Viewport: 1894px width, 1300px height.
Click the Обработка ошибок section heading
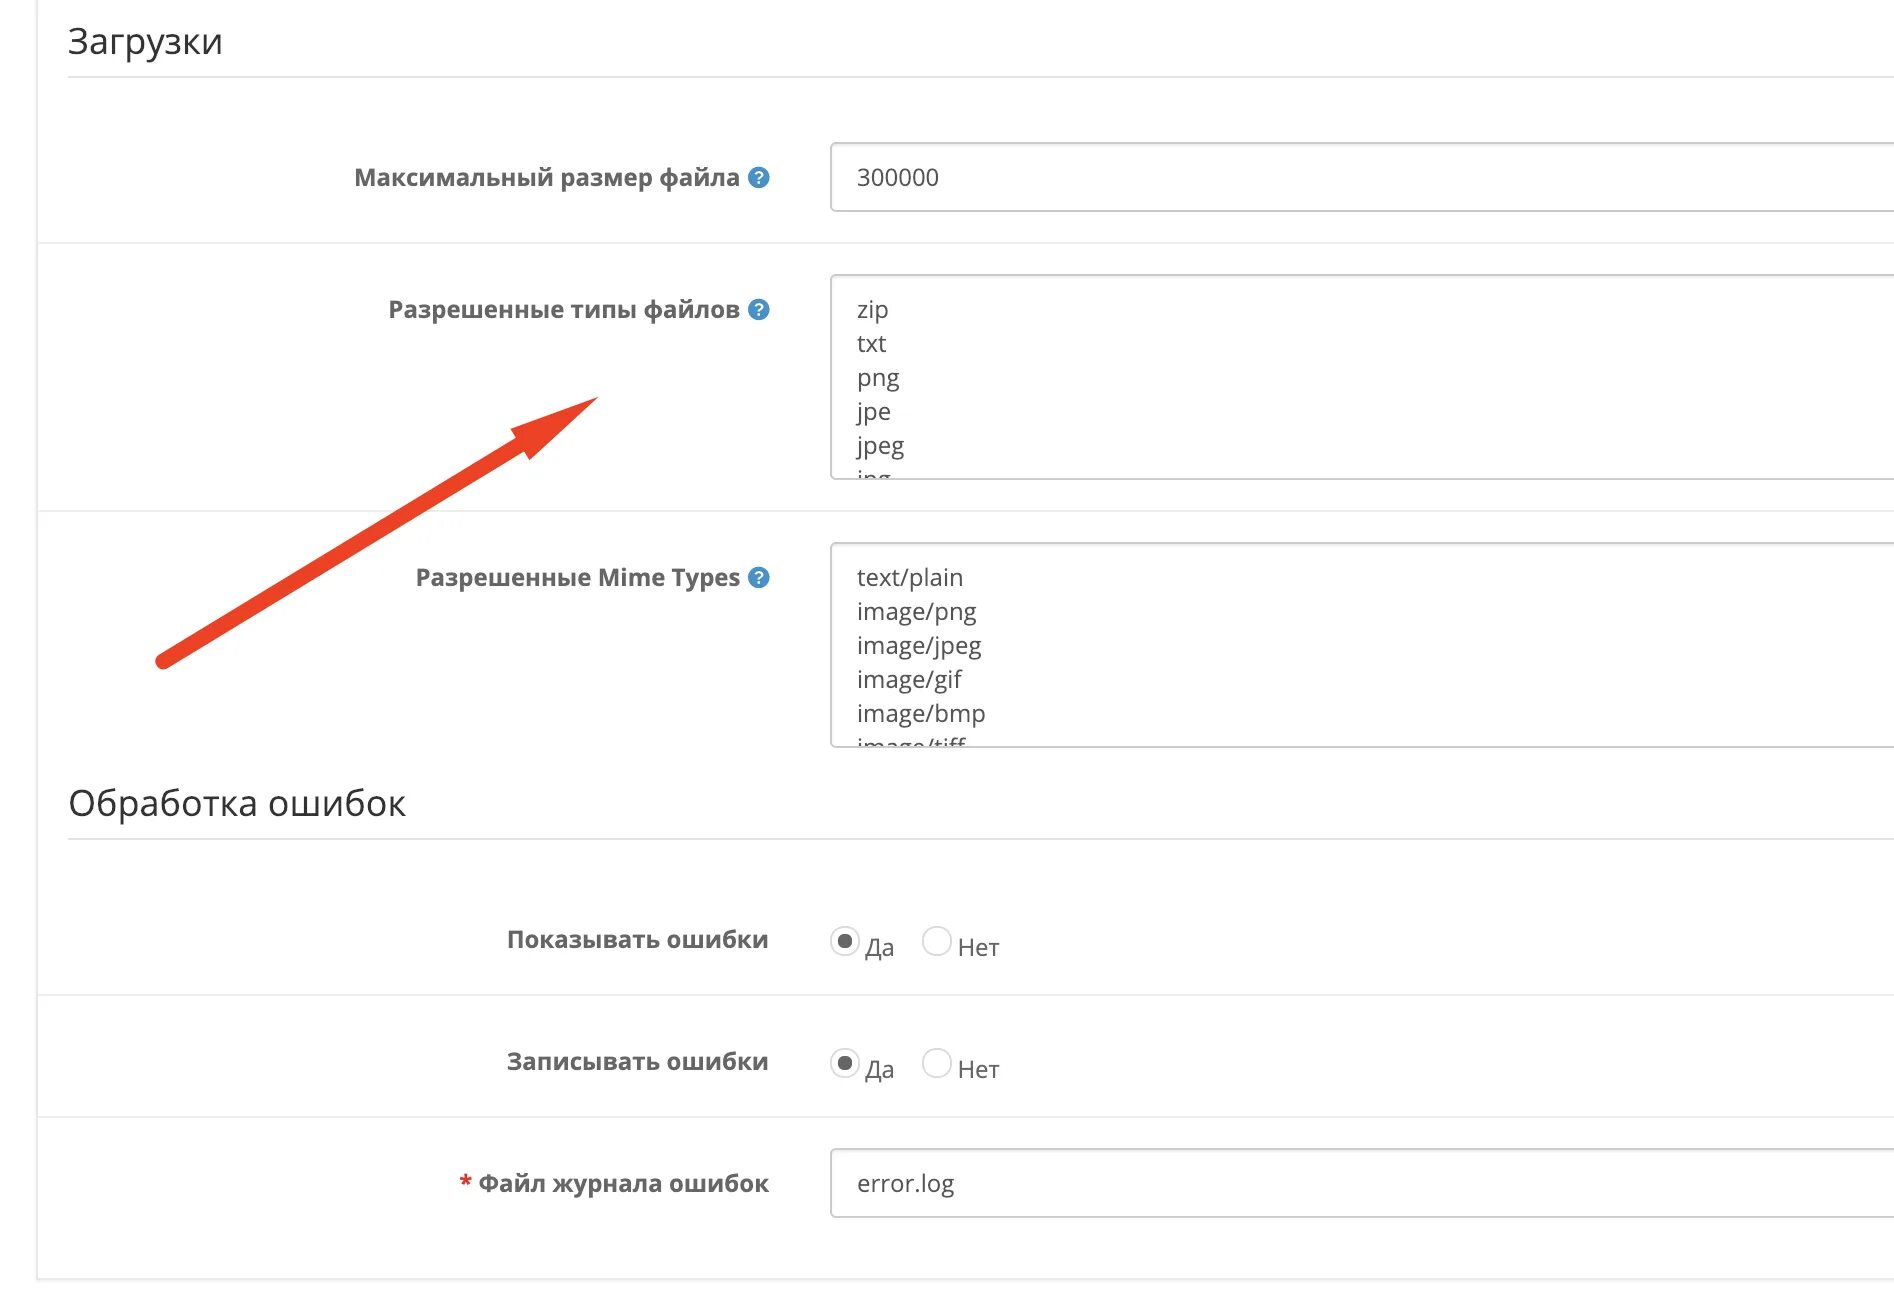[x=237, y=803]
